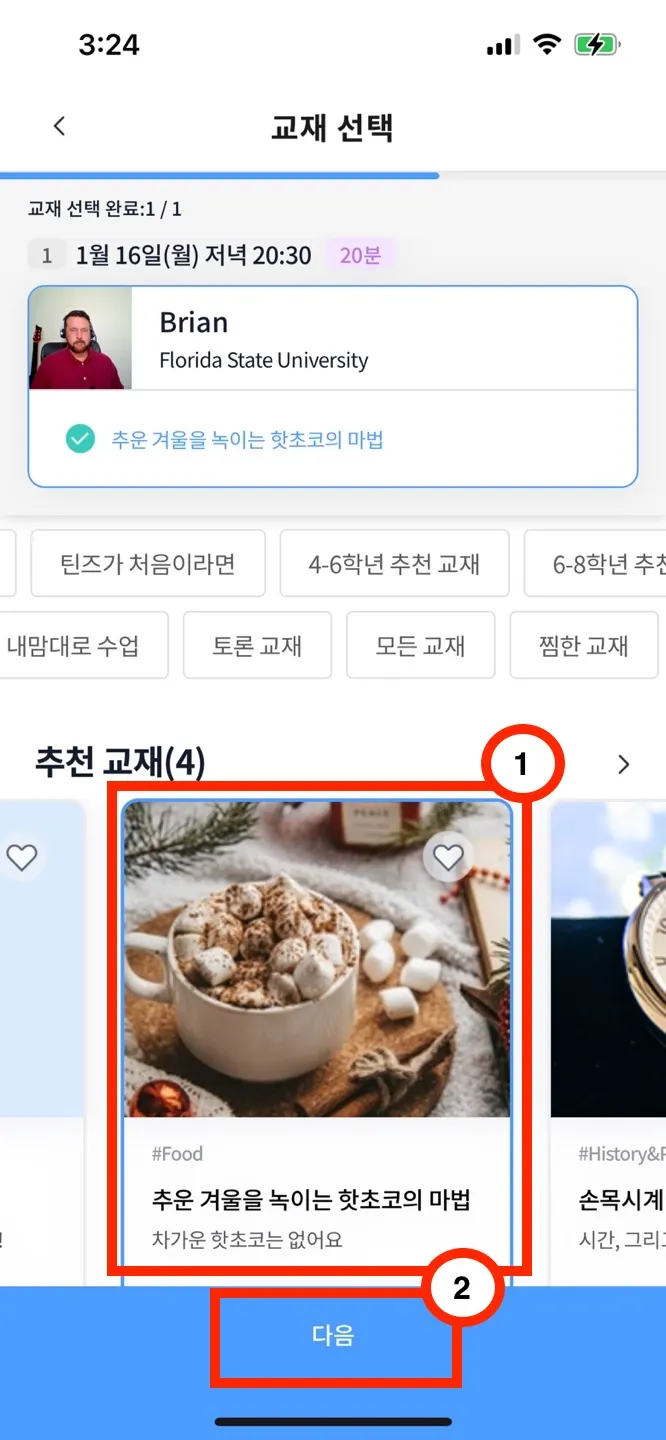Tap the blue progress bar under title
Screen dimensions: 666x1440
click(x=219, y=175)
